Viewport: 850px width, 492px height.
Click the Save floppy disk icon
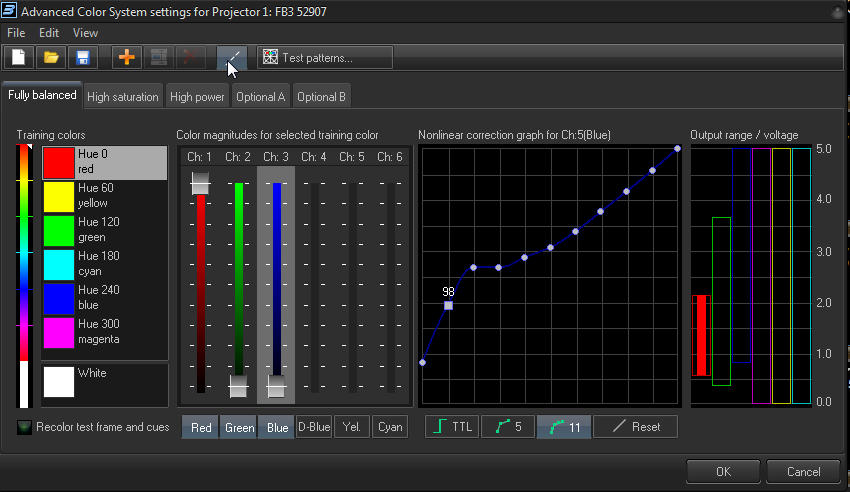point(82,57)
